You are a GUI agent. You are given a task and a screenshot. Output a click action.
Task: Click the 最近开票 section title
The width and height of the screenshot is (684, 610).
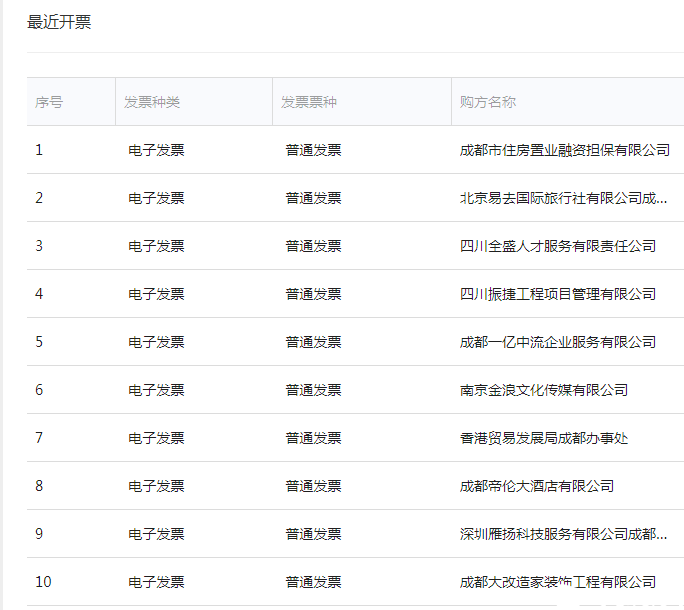[x=59, y=22]
